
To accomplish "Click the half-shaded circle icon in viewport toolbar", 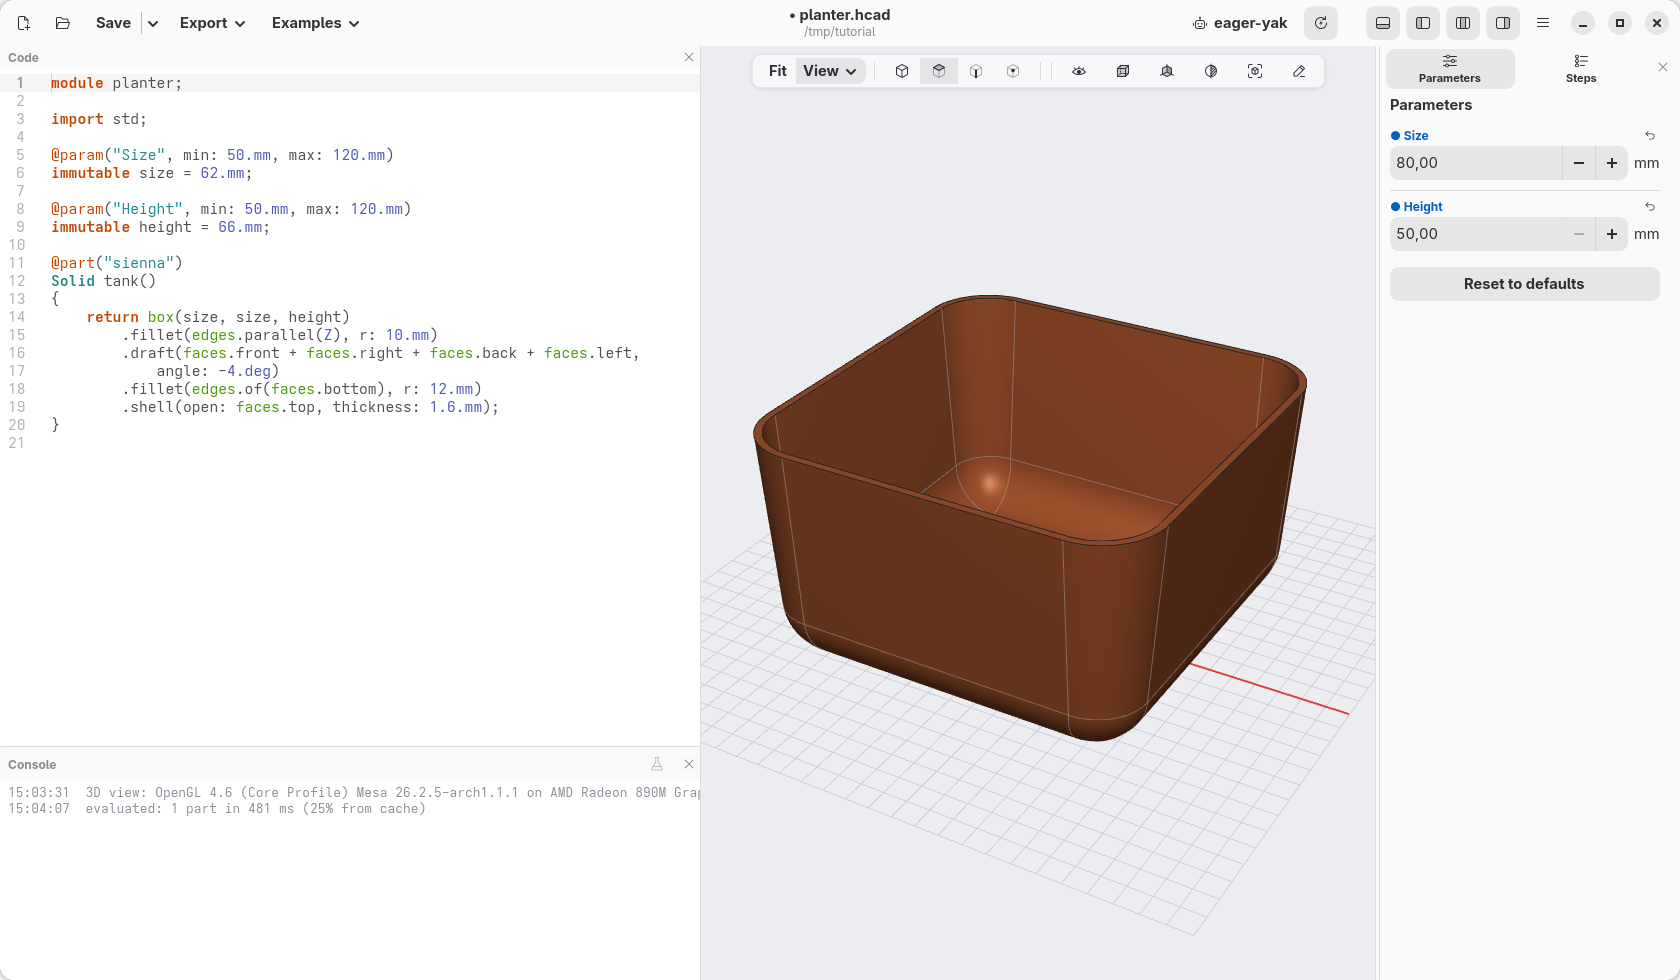I will click(x=1211, y=71).
